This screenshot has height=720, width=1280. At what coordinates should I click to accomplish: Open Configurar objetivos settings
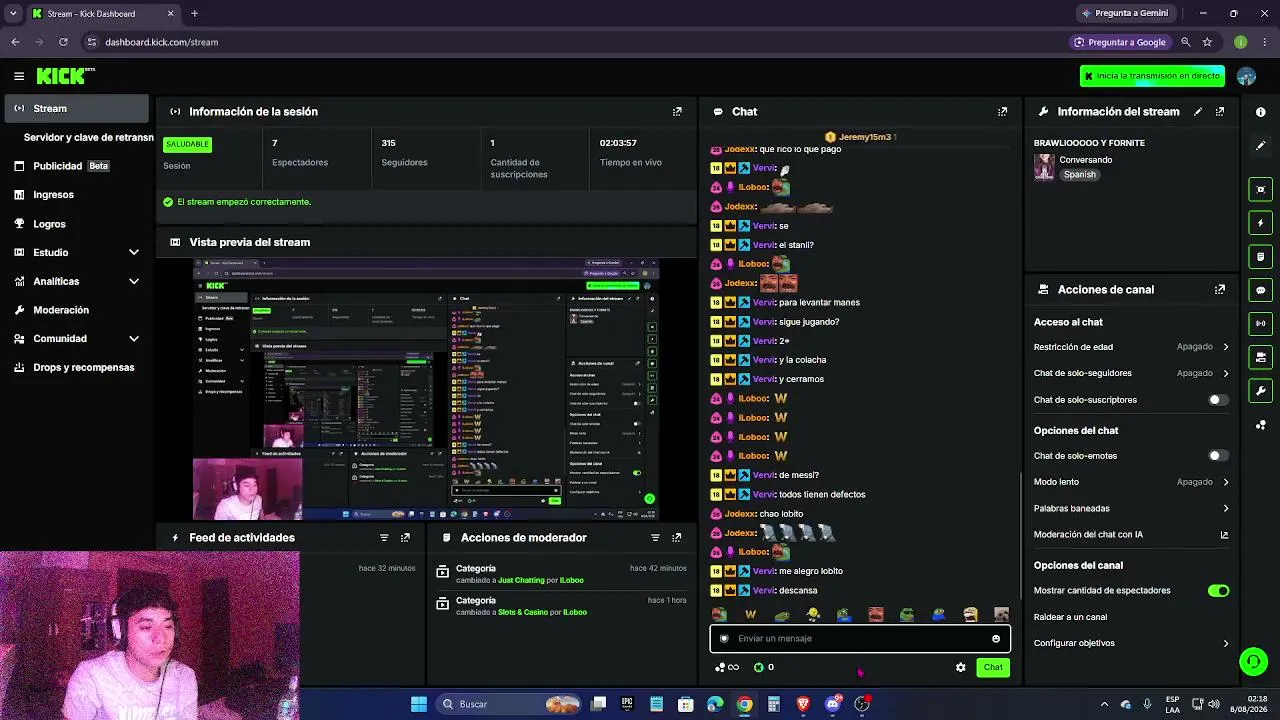pos(1131,644)
